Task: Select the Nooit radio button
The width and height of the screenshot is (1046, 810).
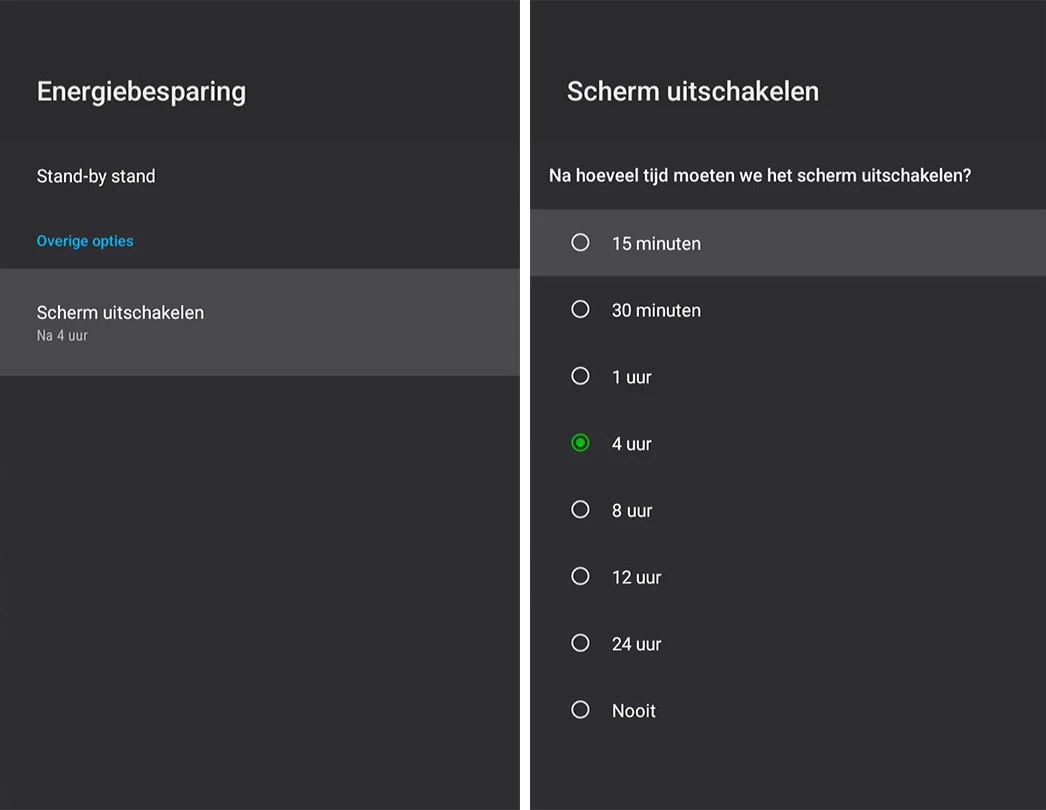Action: pyautogui.click(x=580, y=710)
